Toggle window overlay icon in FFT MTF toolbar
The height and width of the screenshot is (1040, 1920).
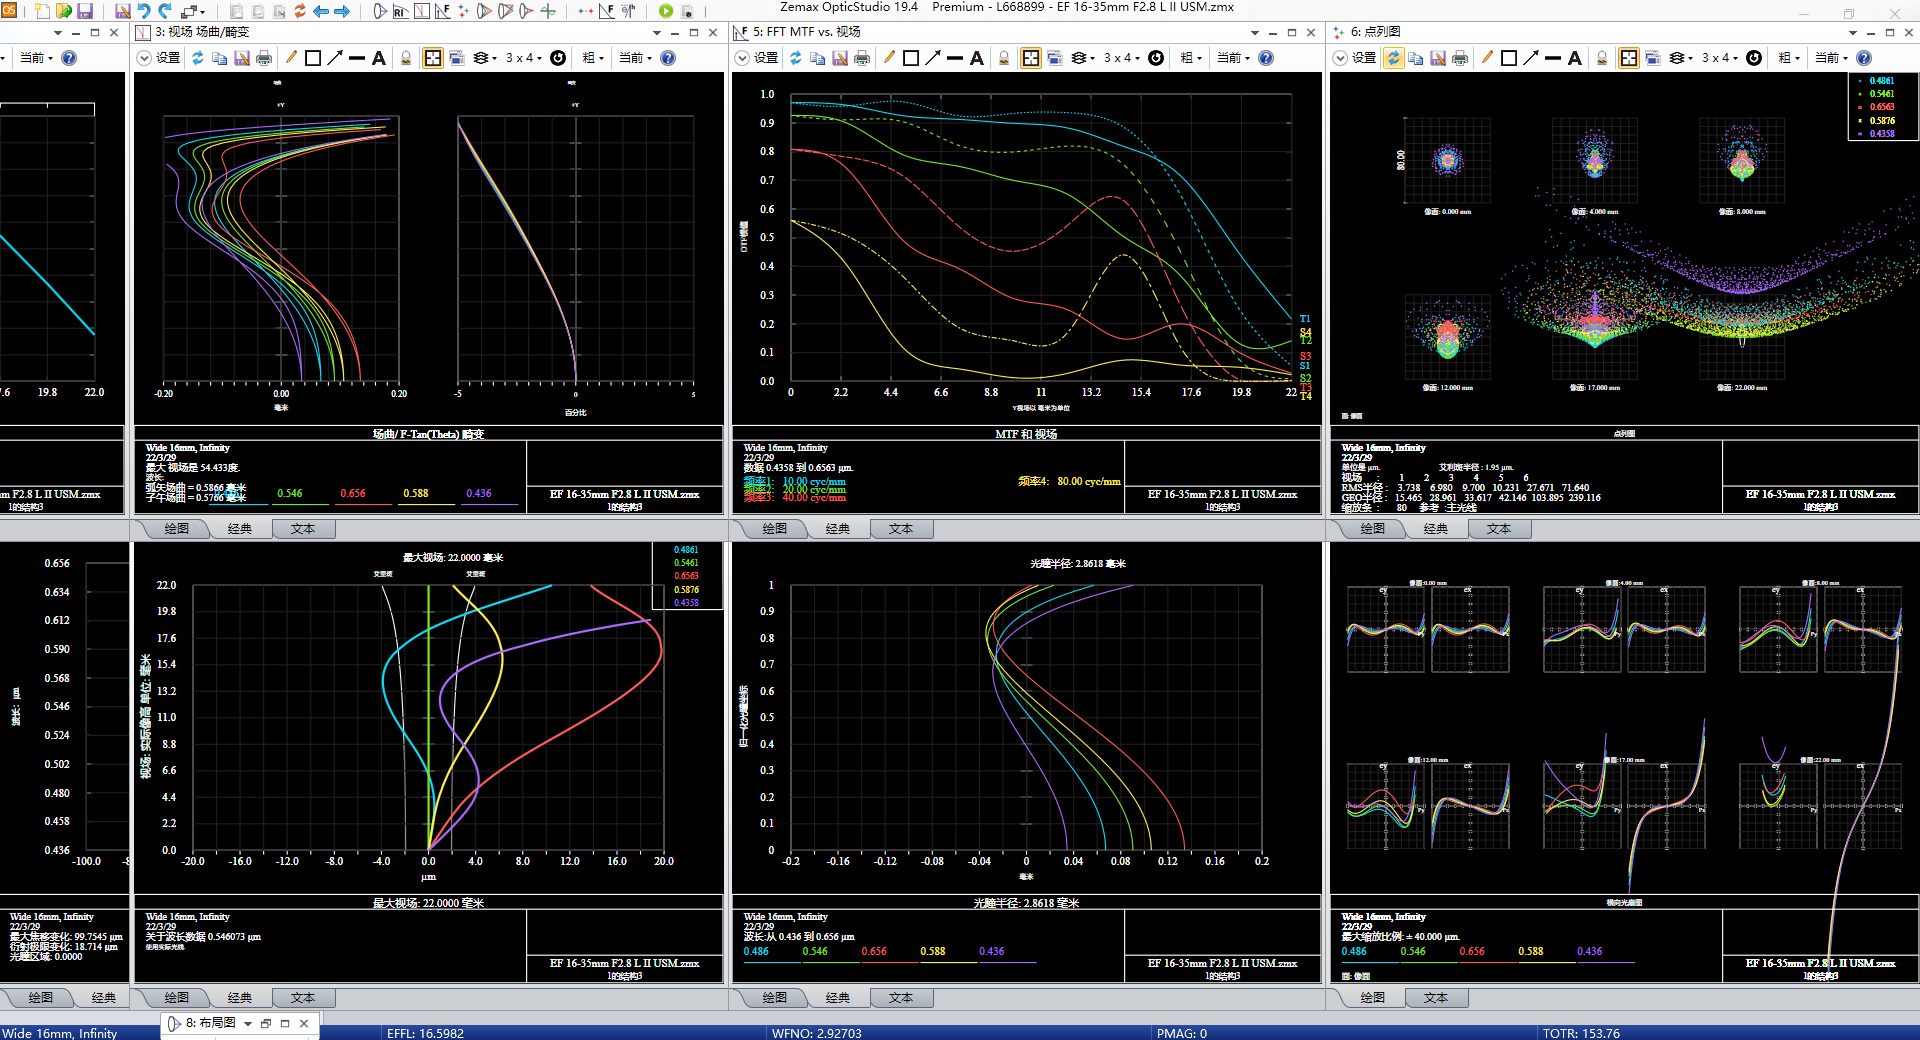1054,58
